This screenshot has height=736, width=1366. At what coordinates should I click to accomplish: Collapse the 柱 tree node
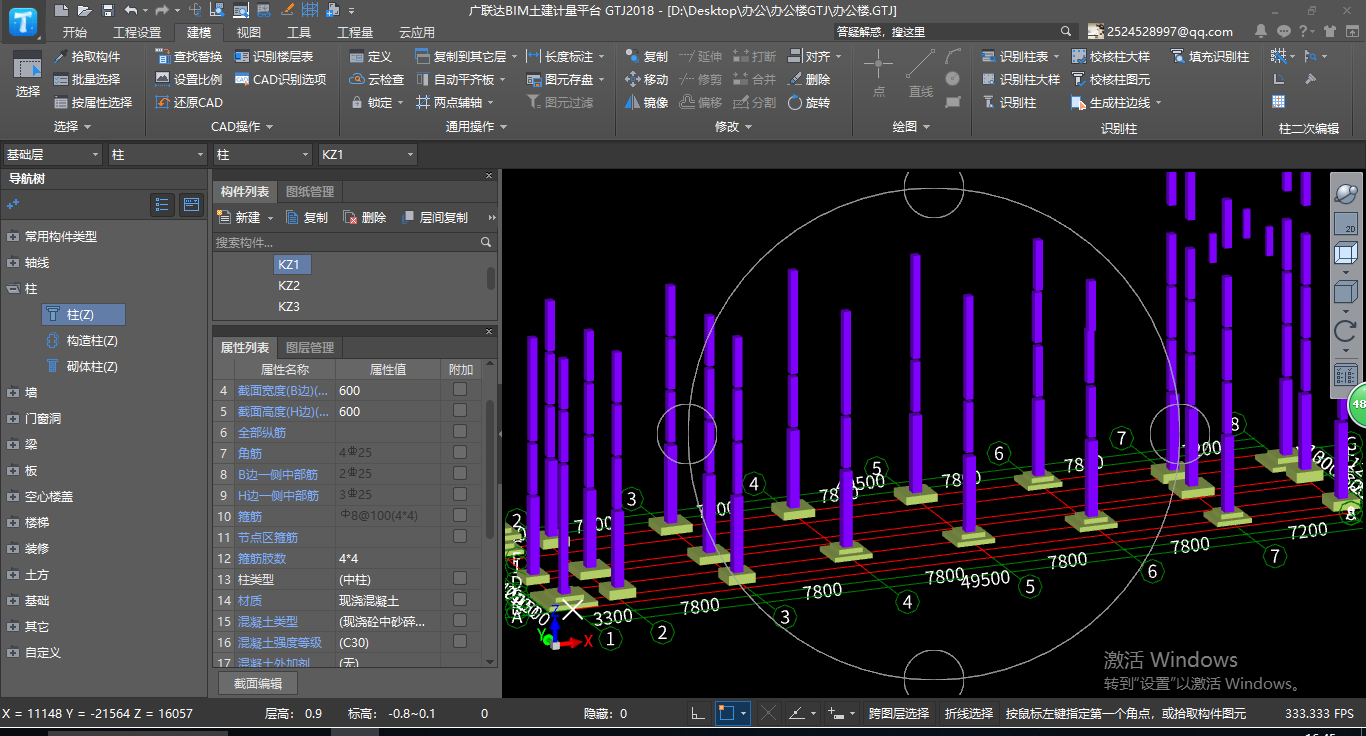pyautogui.click(x=12, y=289)
